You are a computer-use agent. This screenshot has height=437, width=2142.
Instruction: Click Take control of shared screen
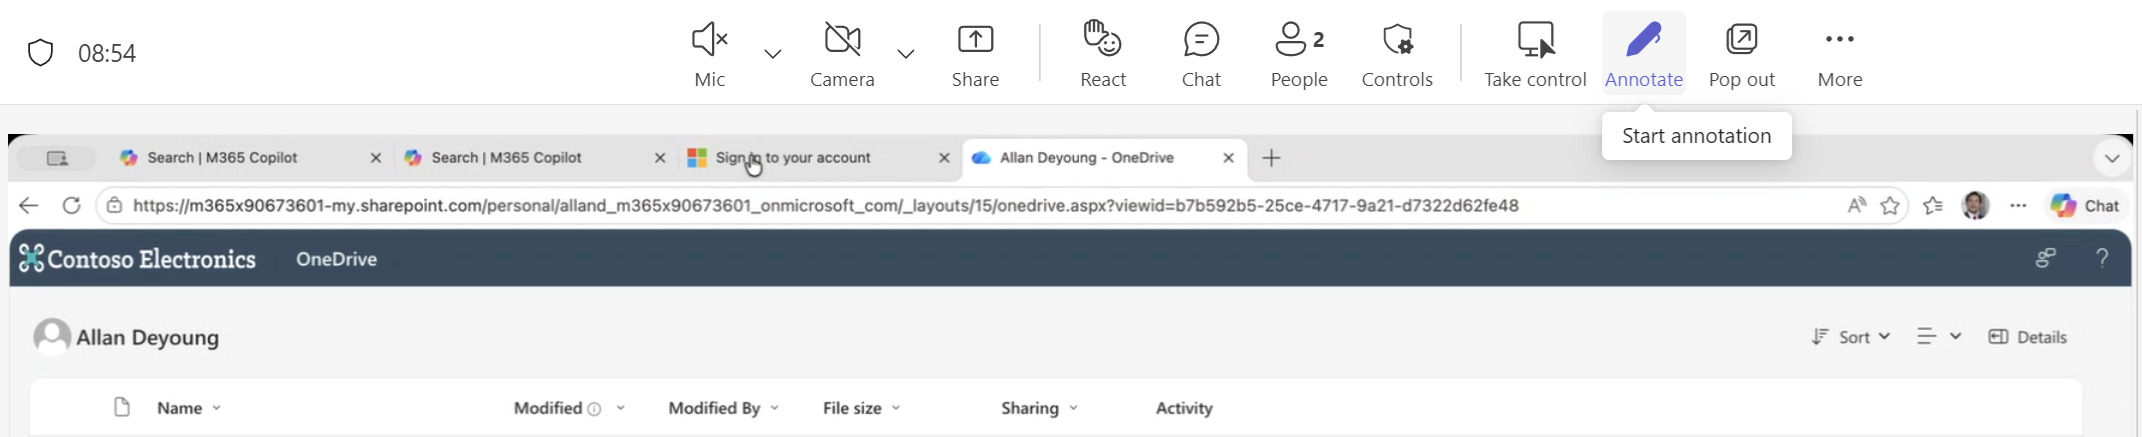tap(1535, 54)
